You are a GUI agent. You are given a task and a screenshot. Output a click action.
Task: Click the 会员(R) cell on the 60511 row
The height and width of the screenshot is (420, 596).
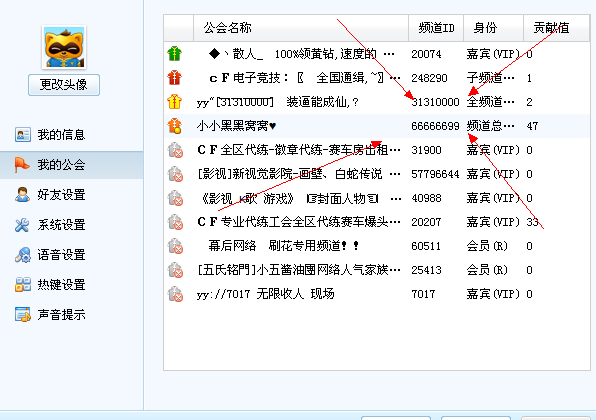pyautogui.click(x=487, y=246)
